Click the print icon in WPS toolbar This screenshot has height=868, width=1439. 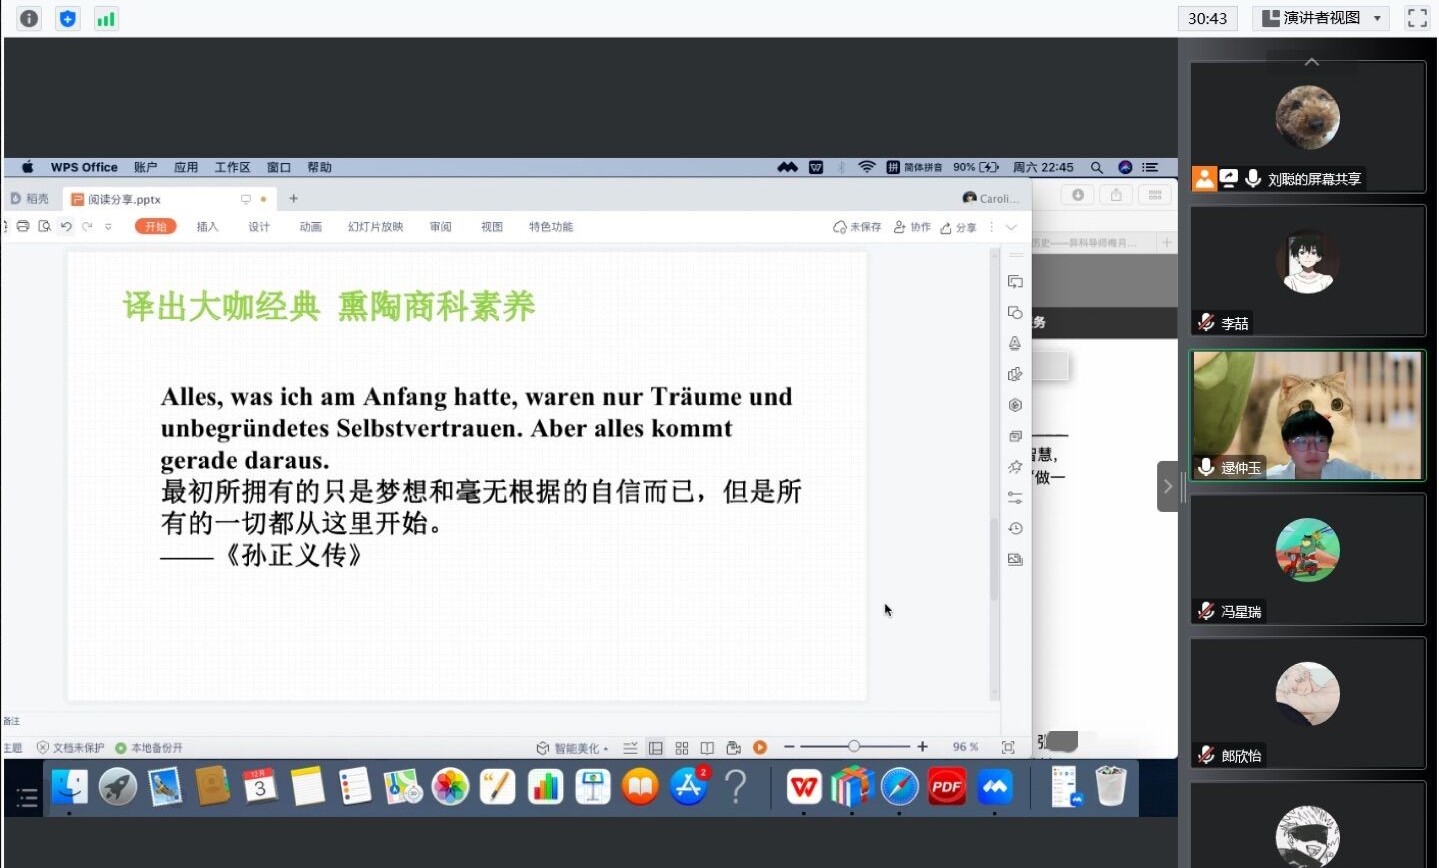point(23,227)
